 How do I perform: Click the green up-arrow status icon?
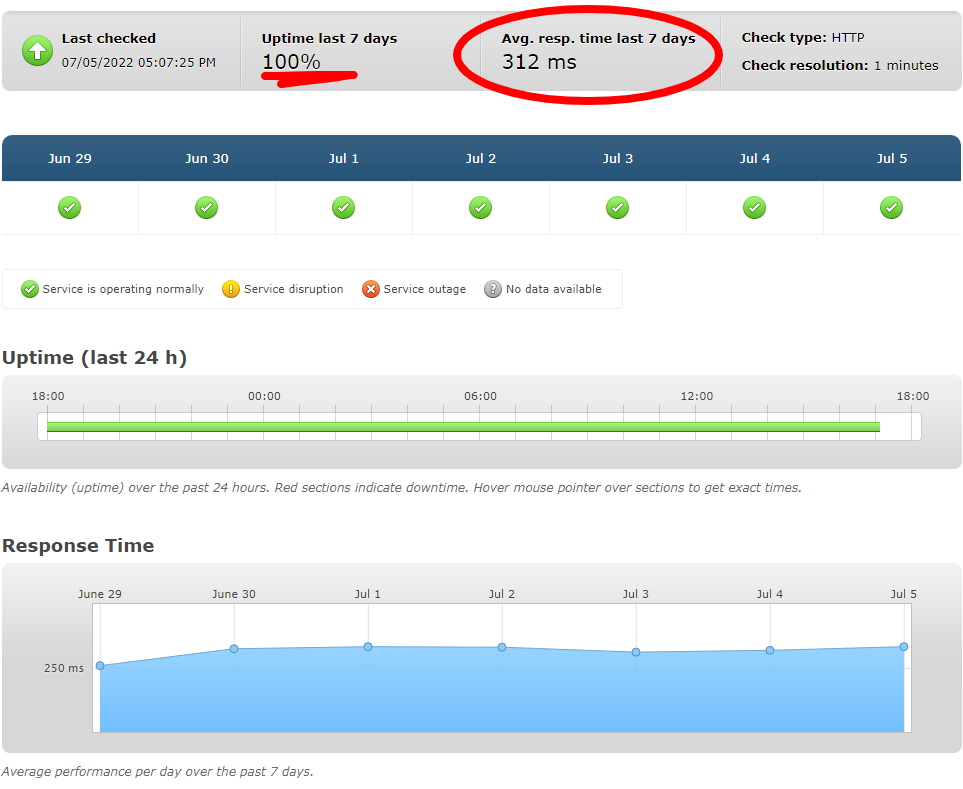point(37,50)
